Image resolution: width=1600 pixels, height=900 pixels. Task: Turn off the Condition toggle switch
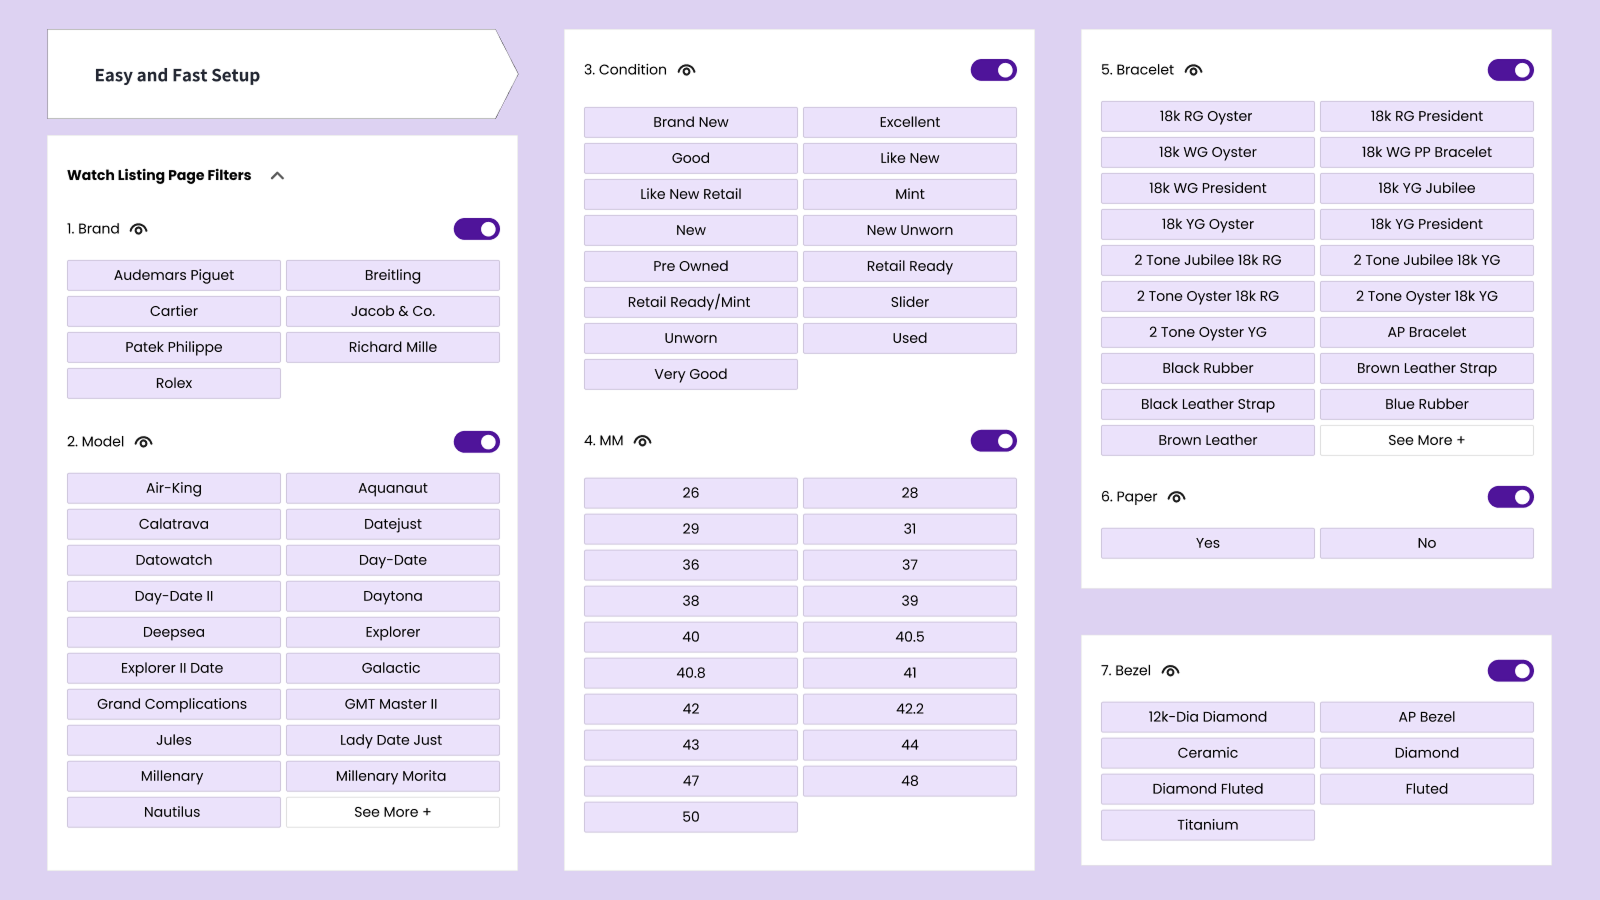[x=993, y=69]
